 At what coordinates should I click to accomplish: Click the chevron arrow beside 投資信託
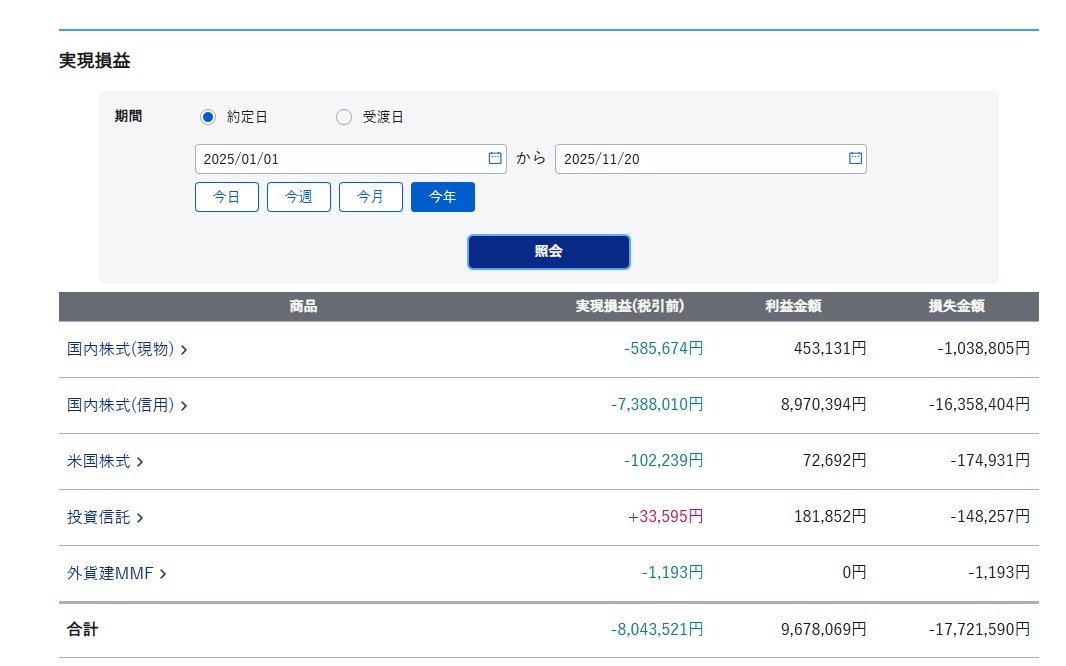pyautogui.click(x=140, y=518)
